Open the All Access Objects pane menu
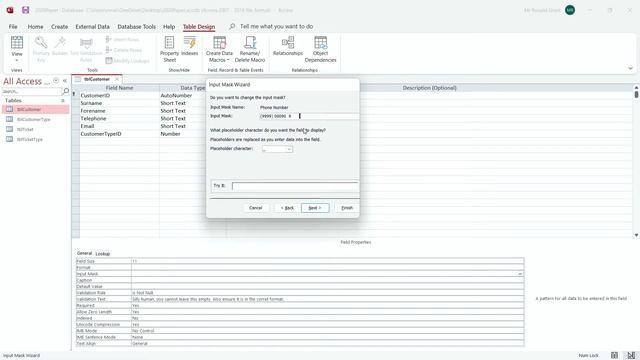The width and height of the screenshot is (640, 360). (x=56, y=81)
